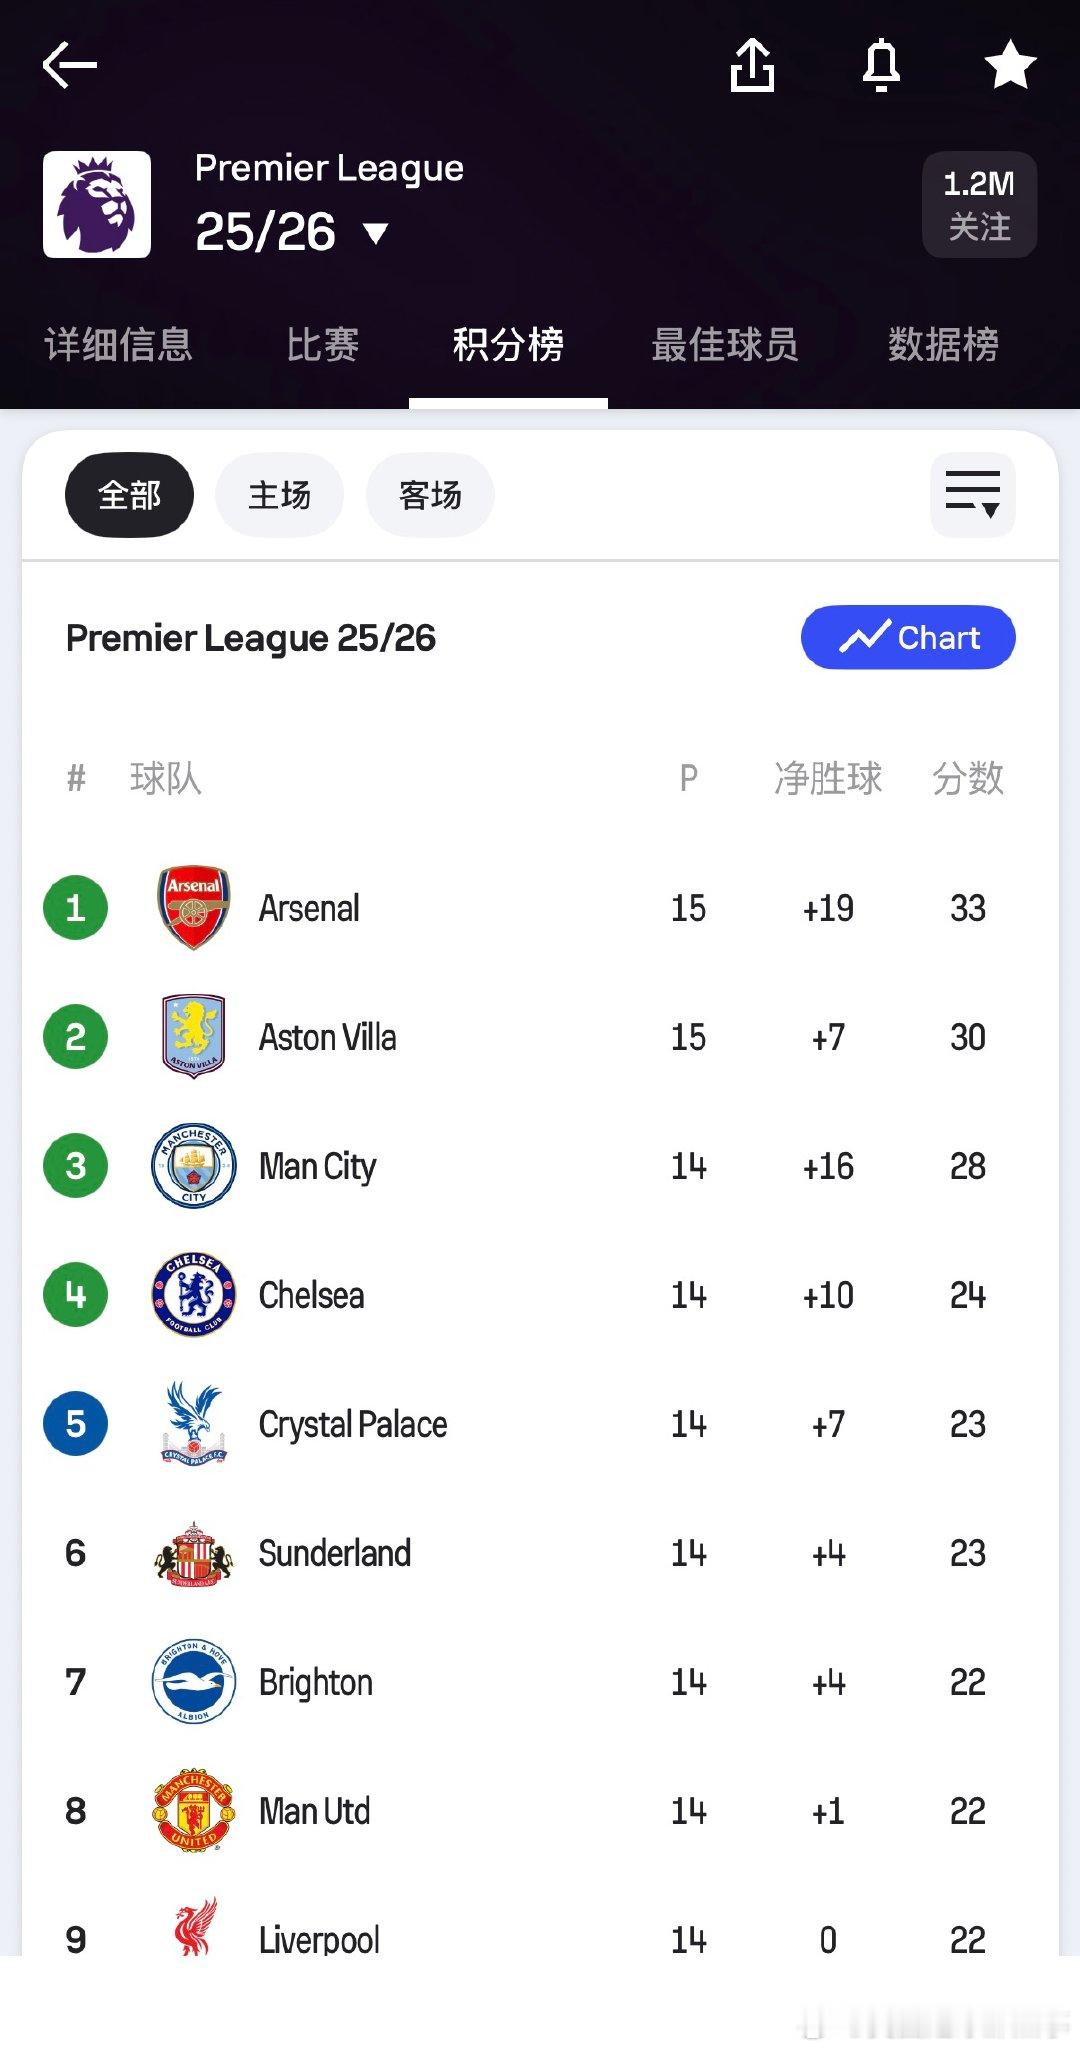
Task: Tap the share icon
Action: coord(752,66)
